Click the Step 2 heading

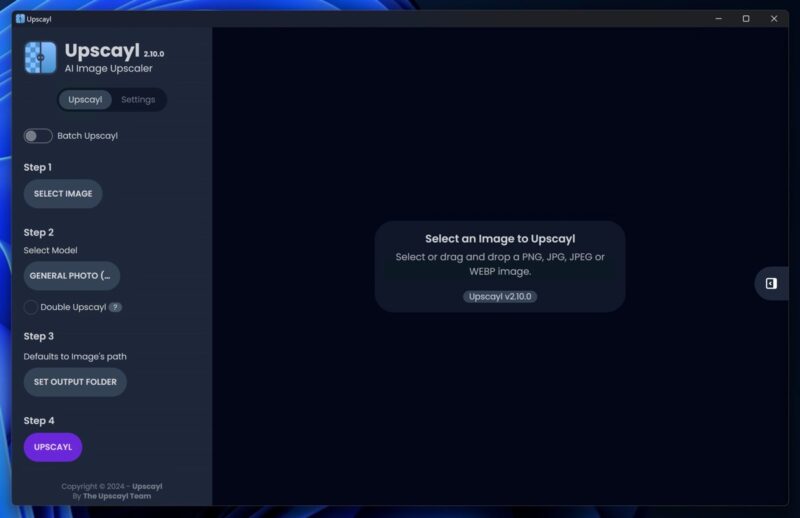click(x=38, y=232)
